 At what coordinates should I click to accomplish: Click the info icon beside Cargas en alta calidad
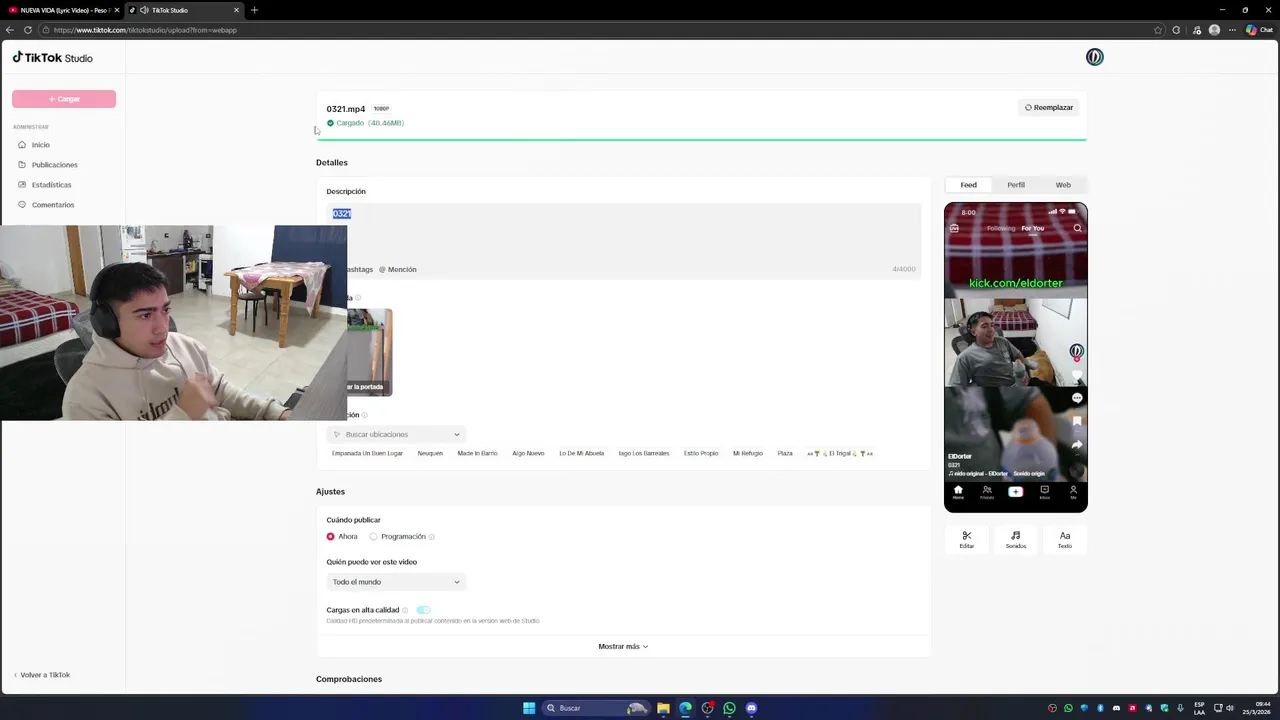(x=405, y=610)
